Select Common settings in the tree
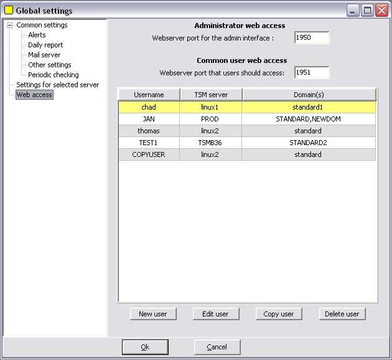Viewport: 392px width, 360px height. click(x=42, y=25)
